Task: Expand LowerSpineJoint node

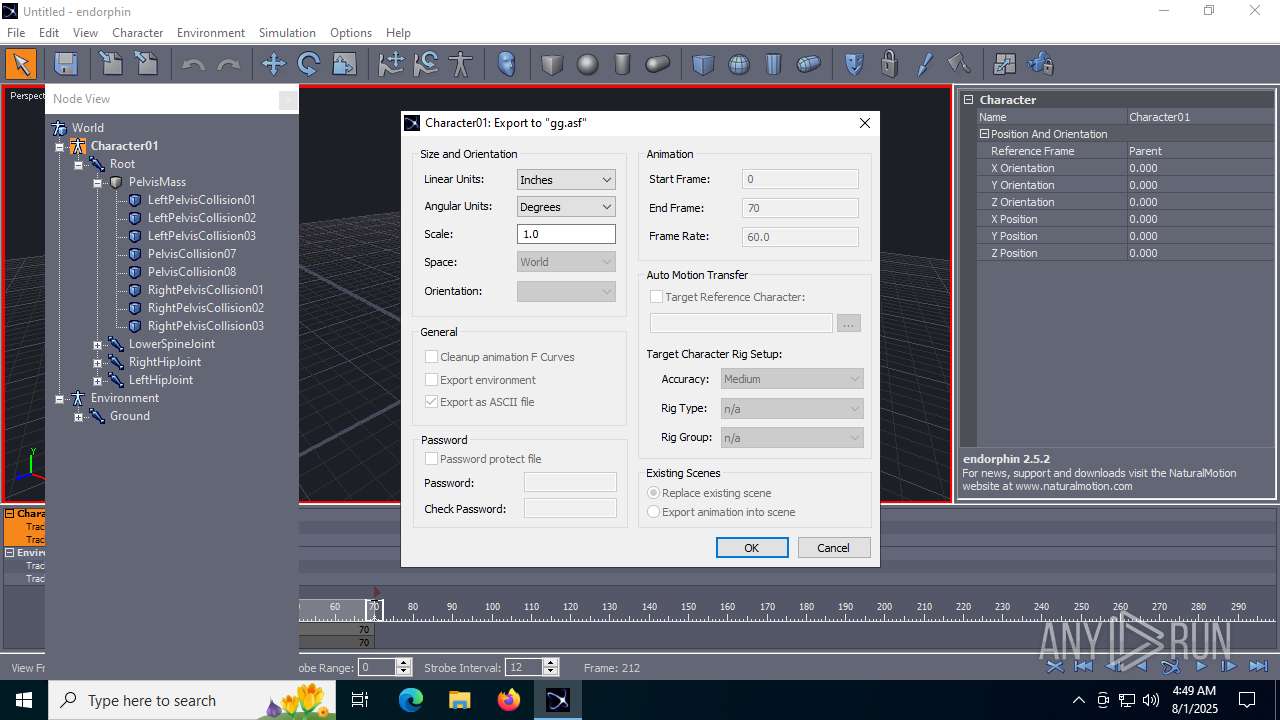Action: [x=97, y=345]
